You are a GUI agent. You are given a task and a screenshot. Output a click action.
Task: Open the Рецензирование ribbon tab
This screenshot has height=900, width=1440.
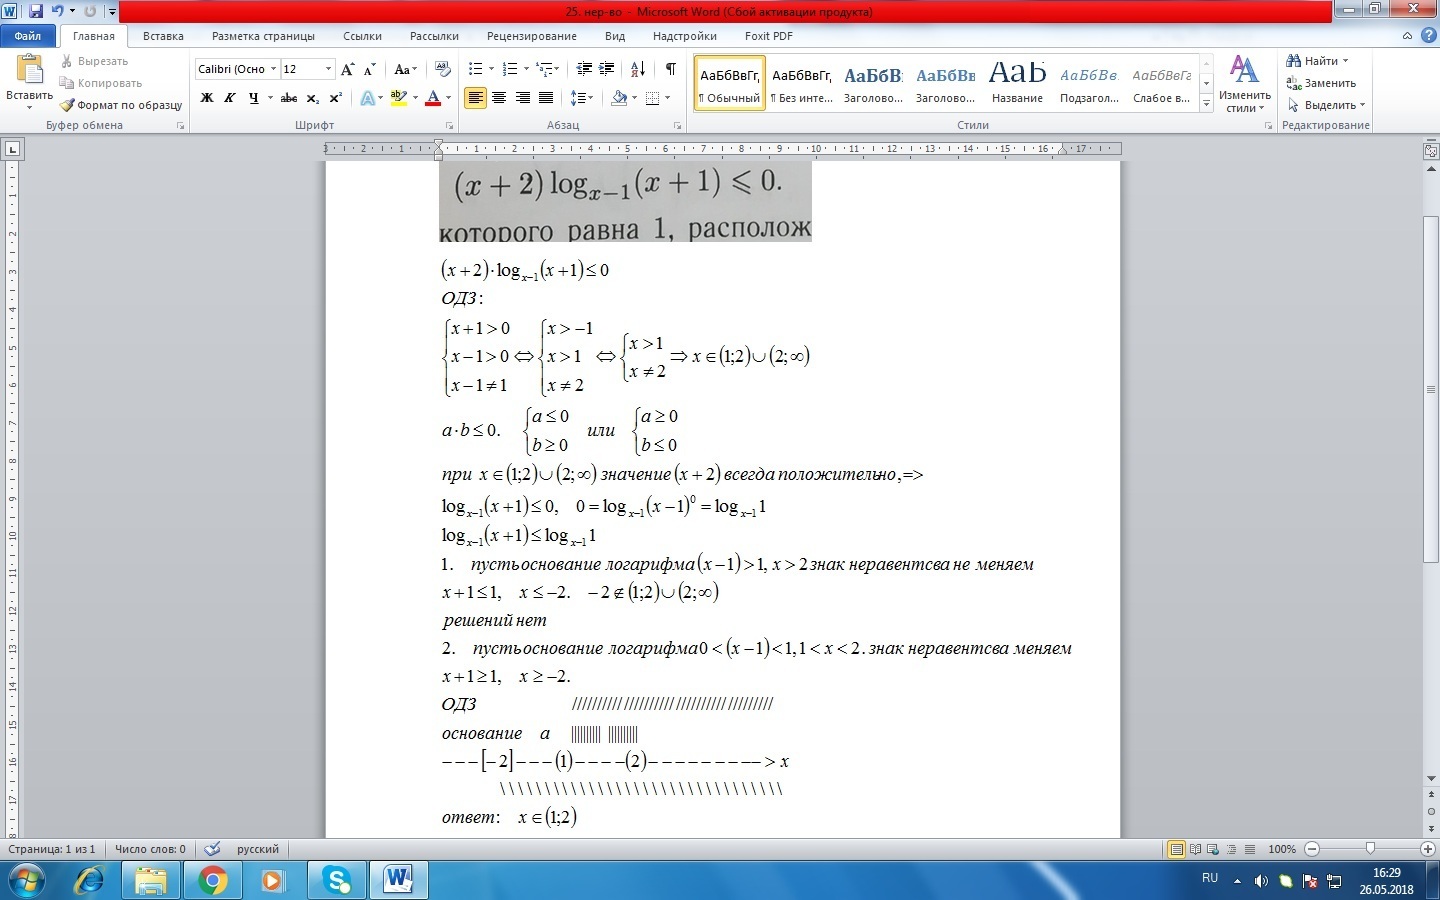pos(531,36)
